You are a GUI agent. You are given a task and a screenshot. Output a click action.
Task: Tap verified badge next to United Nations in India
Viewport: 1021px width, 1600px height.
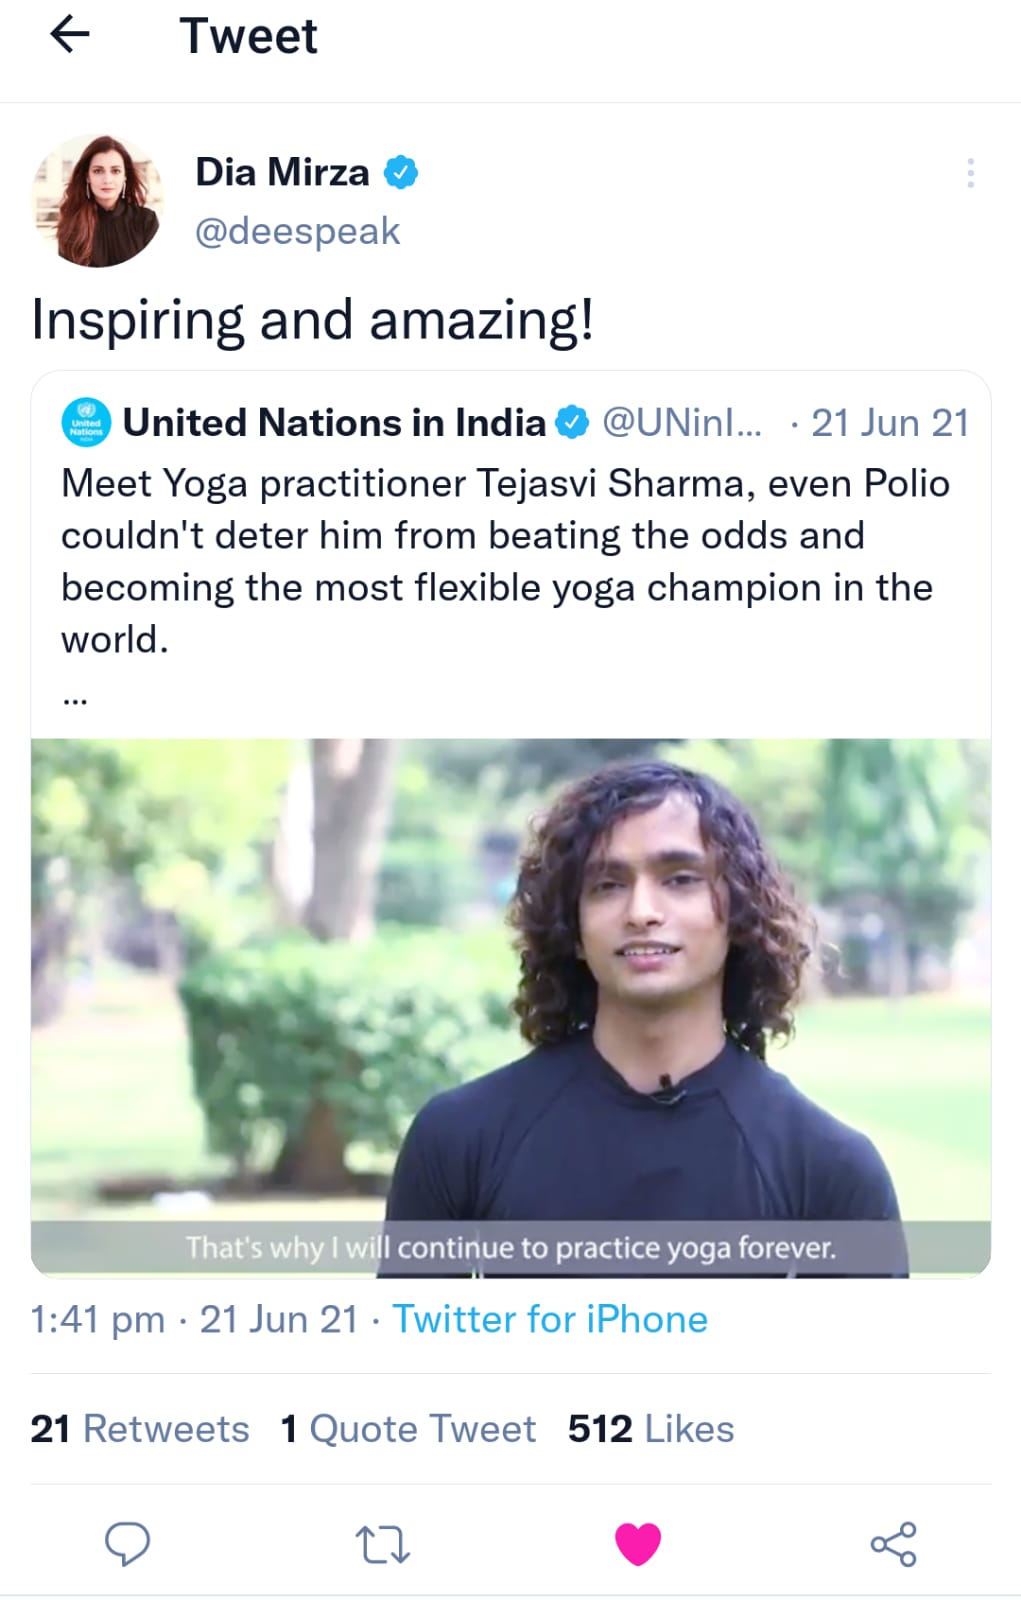tap(572, 422)
